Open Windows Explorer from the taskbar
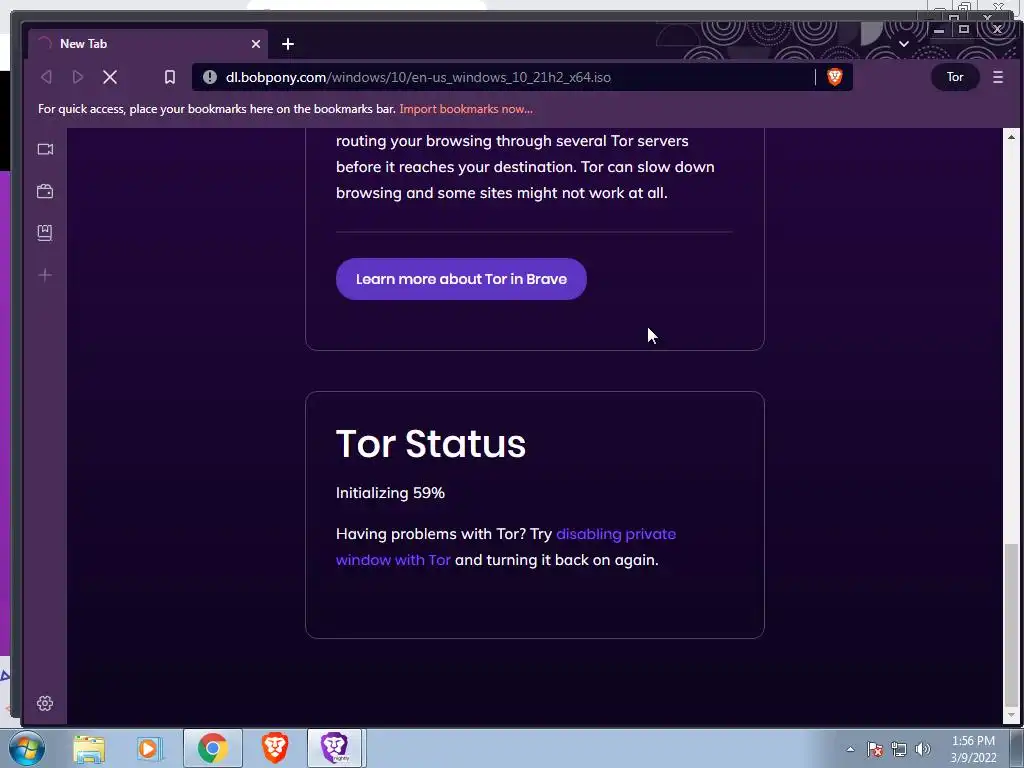 [89, 748]
